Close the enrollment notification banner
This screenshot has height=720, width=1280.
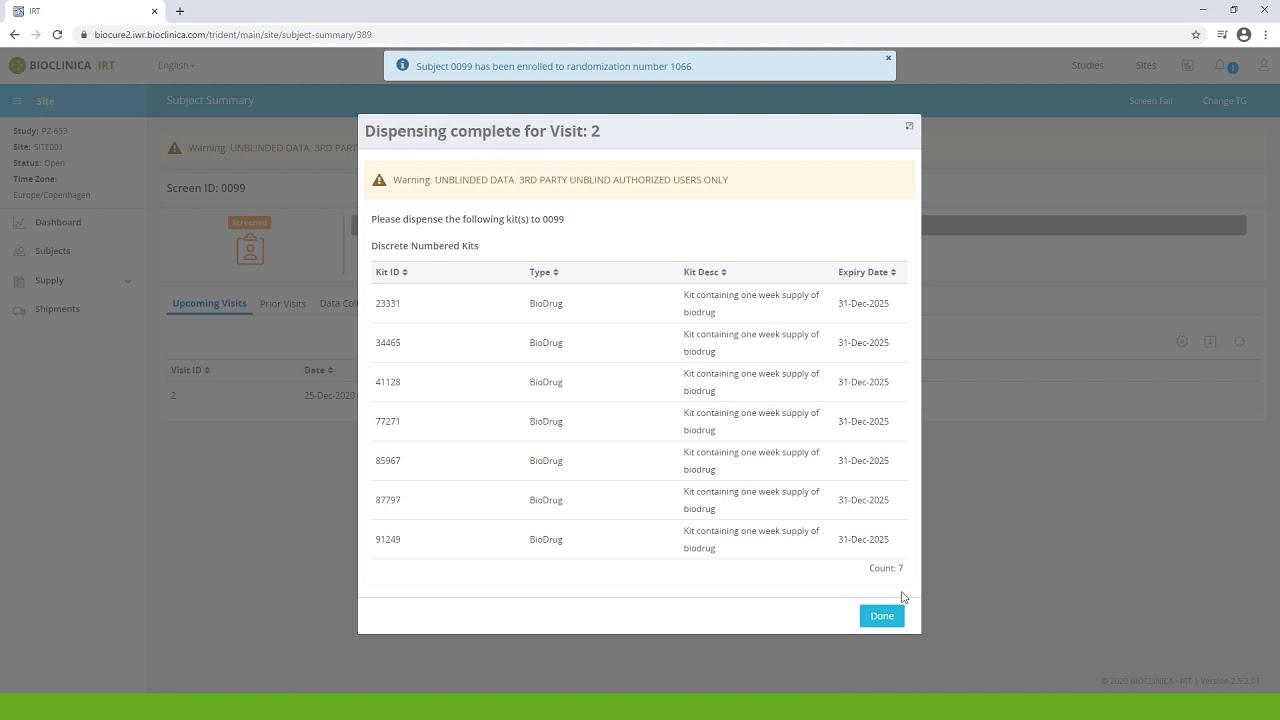(x=888, y=58)
